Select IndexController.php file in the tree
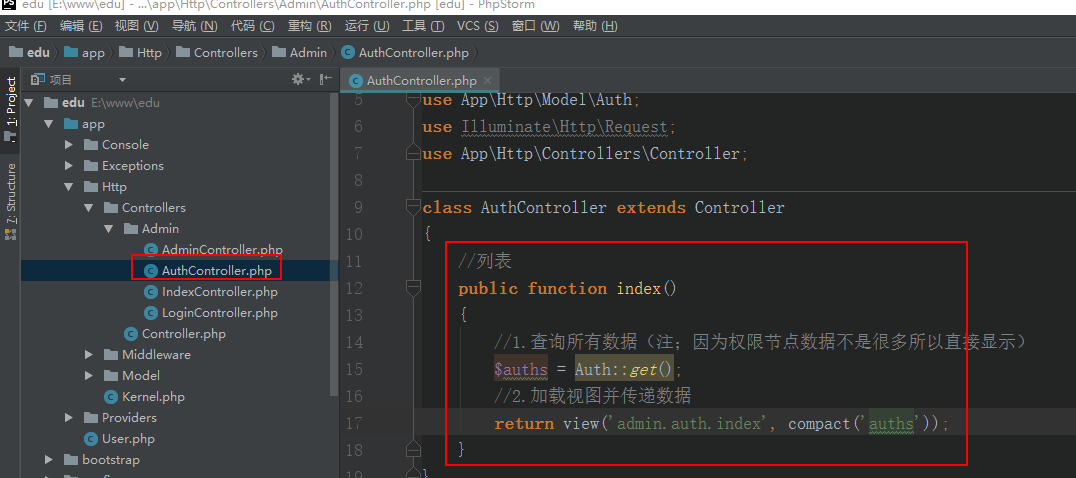The width and height of the screenshot is (1076, 478). pos(219,292)
